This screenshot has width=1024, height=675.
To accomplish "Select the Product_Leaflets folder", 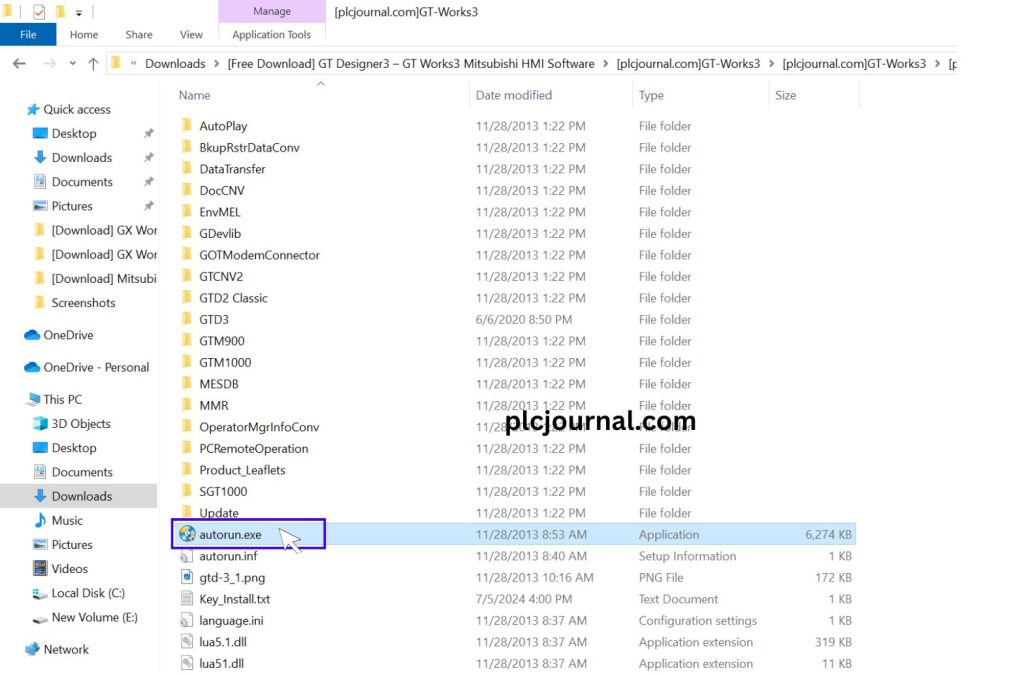I will 242,470.
